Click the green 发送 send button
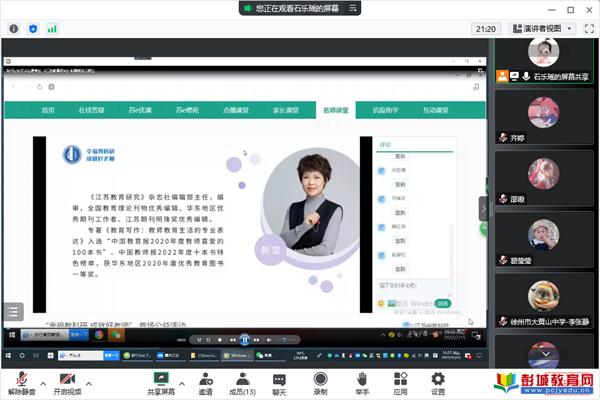The width and height of the screenshot is (600, 400). (442, 304)
